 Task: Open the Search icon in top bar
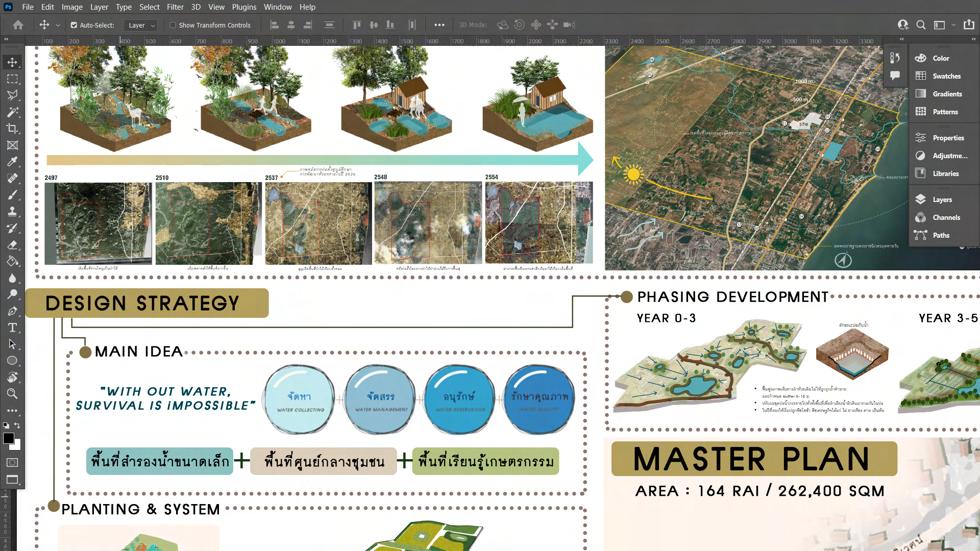(x=921, y=25)
